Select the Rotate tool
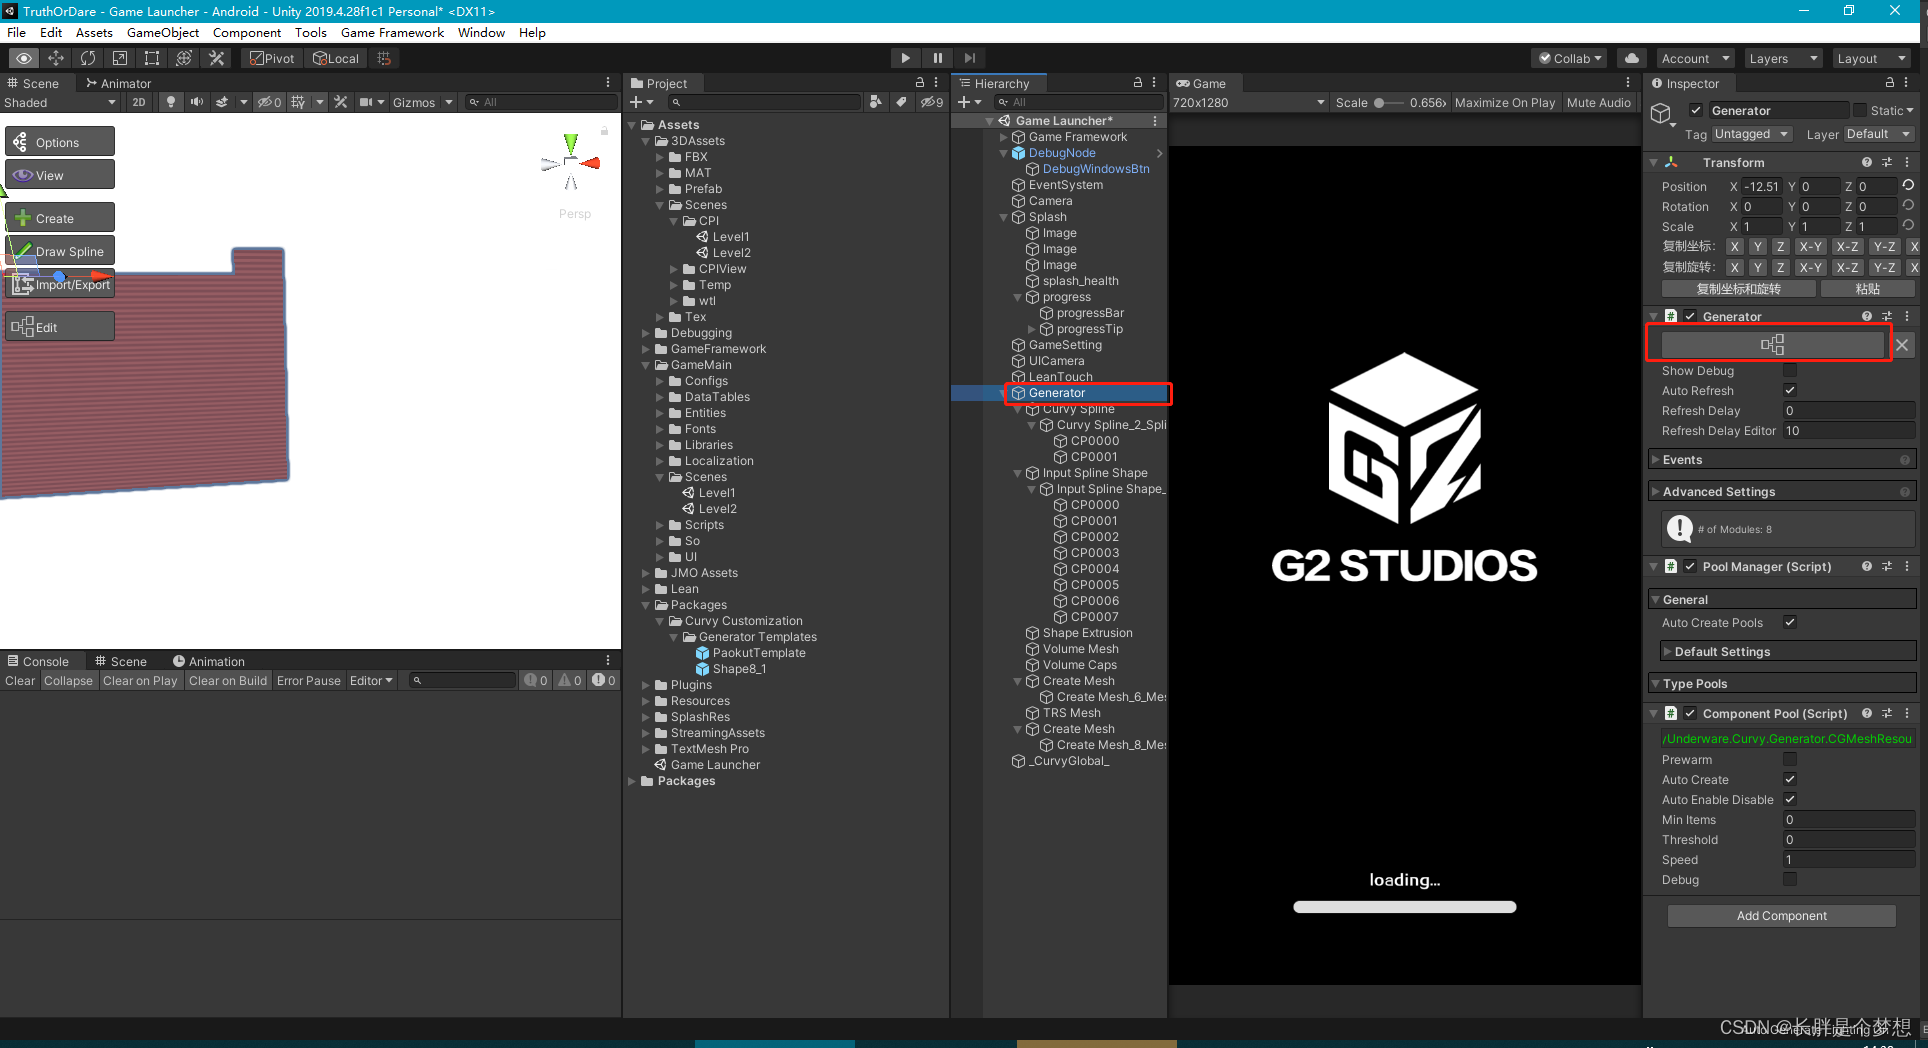This screenshot has height=1048, width=1928. point(88,58)
